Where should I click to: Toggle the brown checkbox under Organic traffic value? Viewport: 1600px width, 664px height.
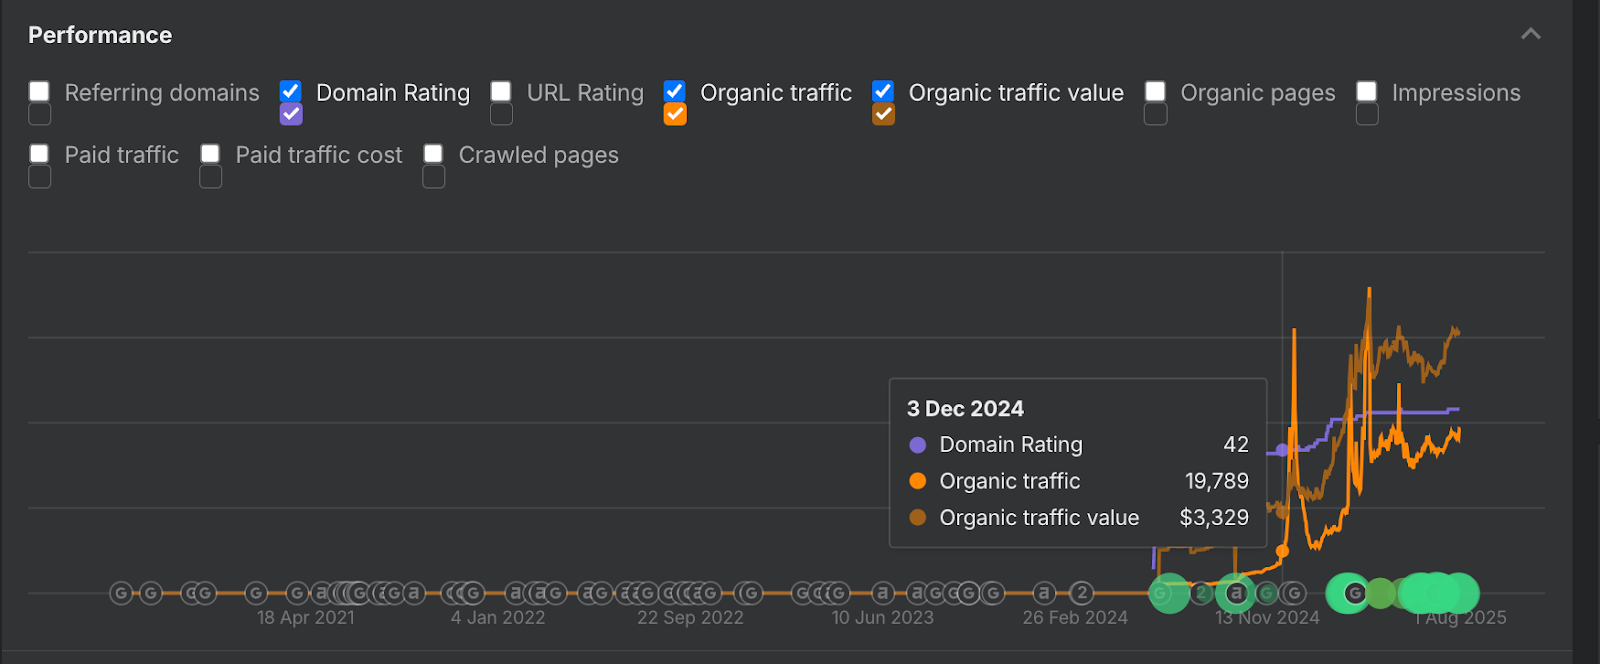point(883,114)
